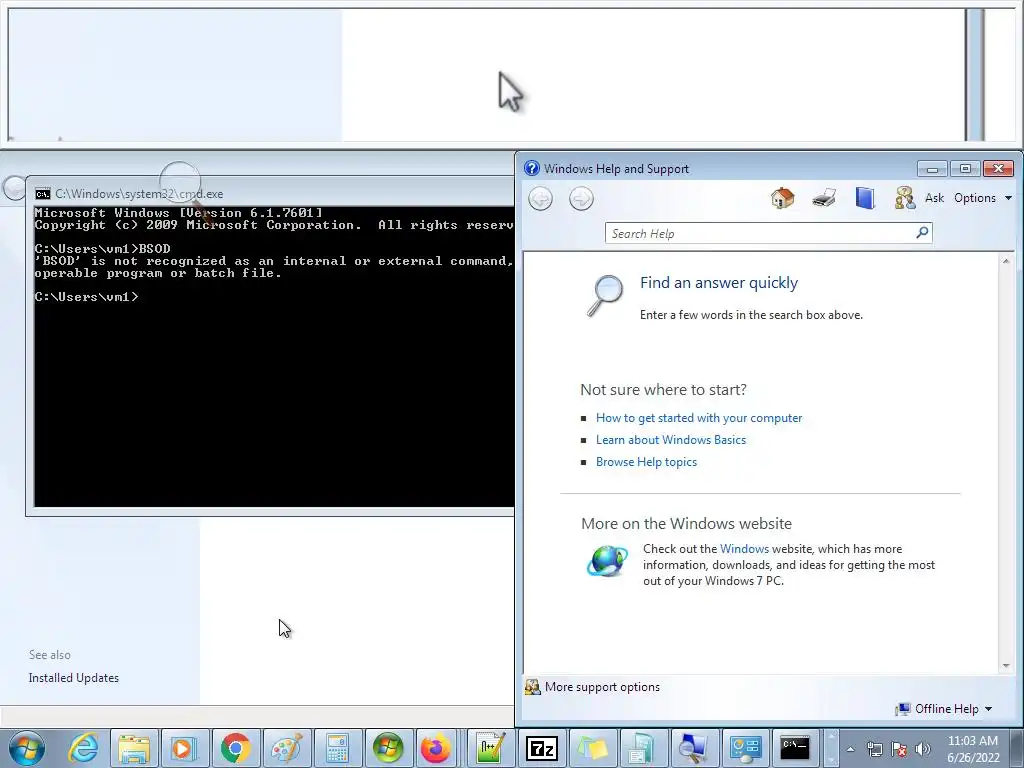Open Paint from the taskbar

coord(287,748)
